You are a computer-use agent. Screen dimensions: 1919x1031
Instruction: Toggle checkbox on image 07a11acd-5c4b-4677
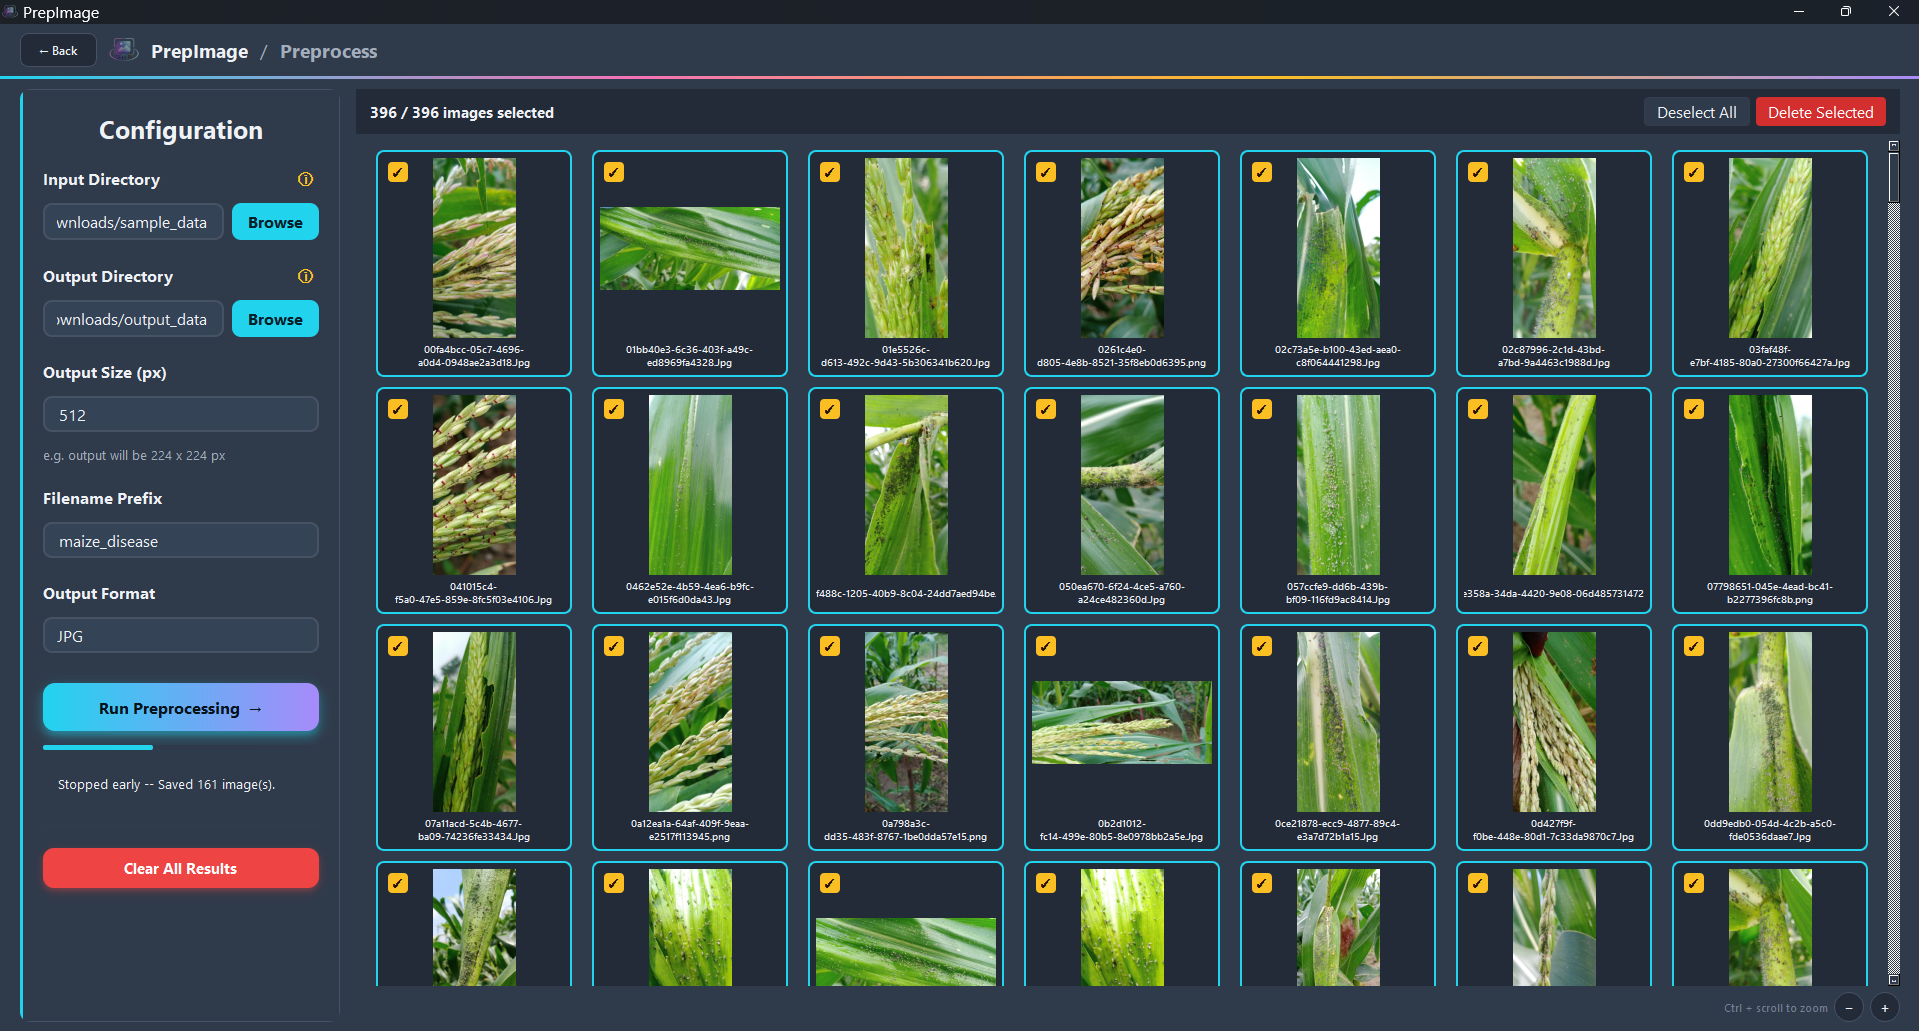(x=398, y=646)
